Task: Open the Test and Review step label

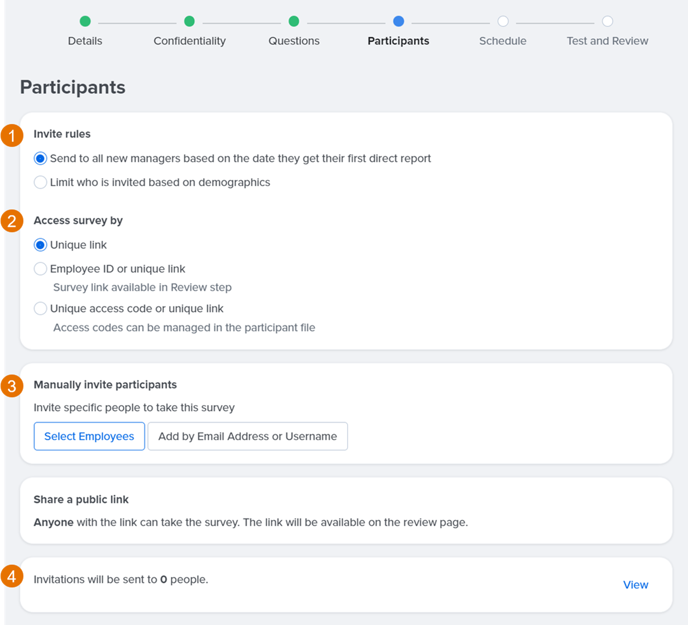Action: (607, 41)
